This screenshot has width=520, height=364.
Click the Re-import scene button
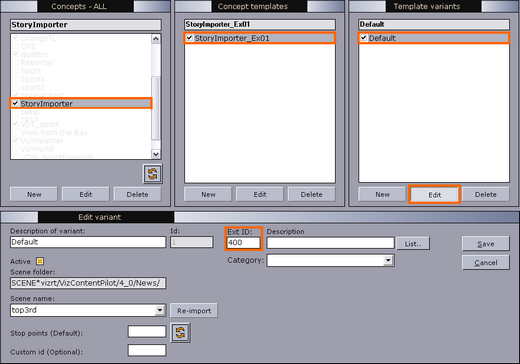pyautogui.click(x=194, y=311)
